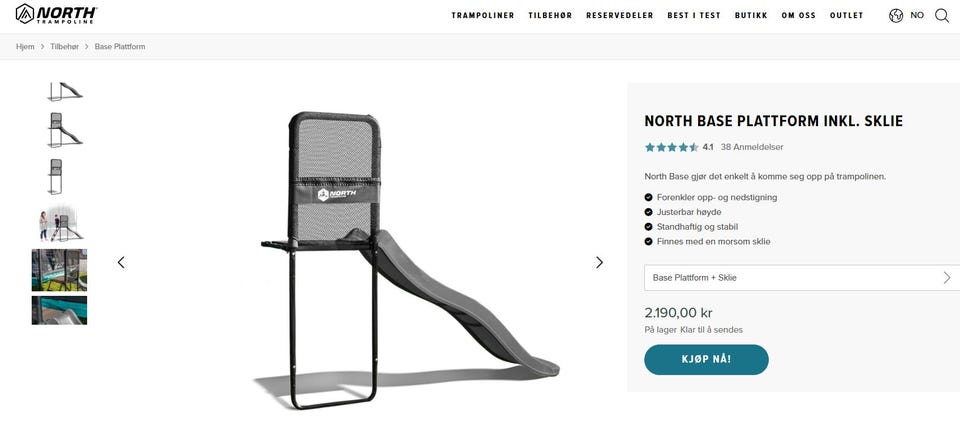
Task: Go to Outlet menu item
Action: coord(846,15)
